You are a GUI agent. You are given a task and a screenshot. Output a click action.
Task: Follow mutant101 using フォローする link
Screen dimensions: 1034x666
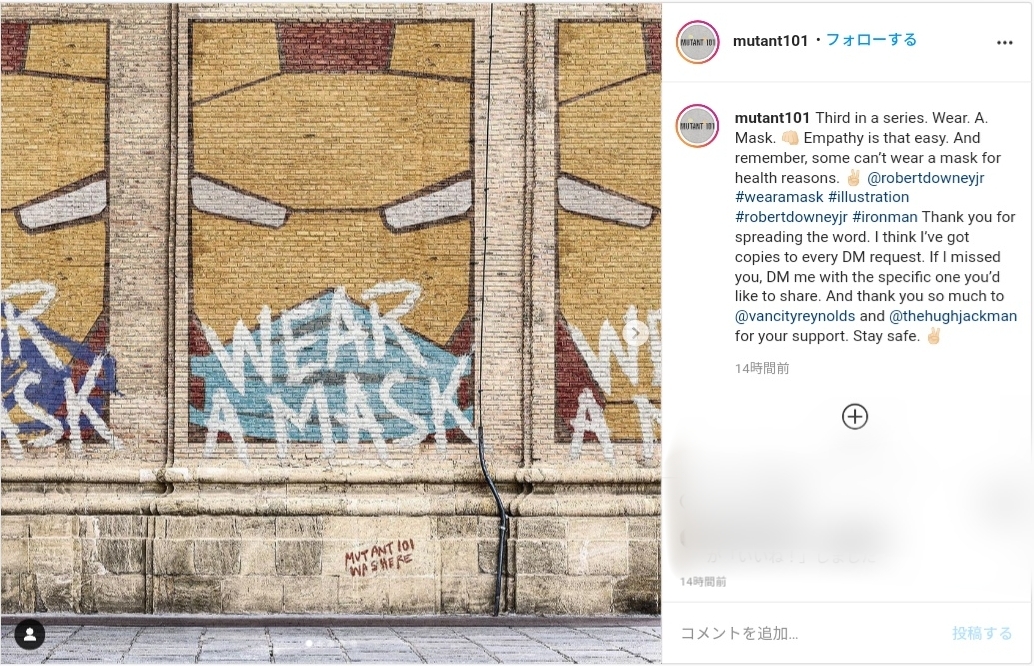point(871,40)
